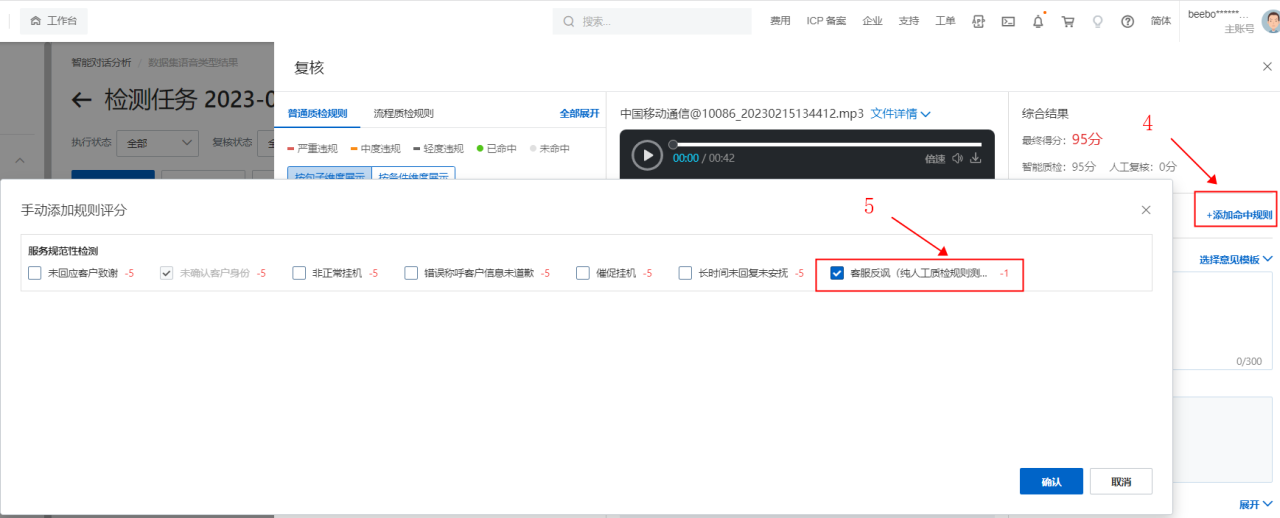The height and width of the screenshot is (518, 1280).
Task: Click the audio download icon
Action: [x=976, y=158]
